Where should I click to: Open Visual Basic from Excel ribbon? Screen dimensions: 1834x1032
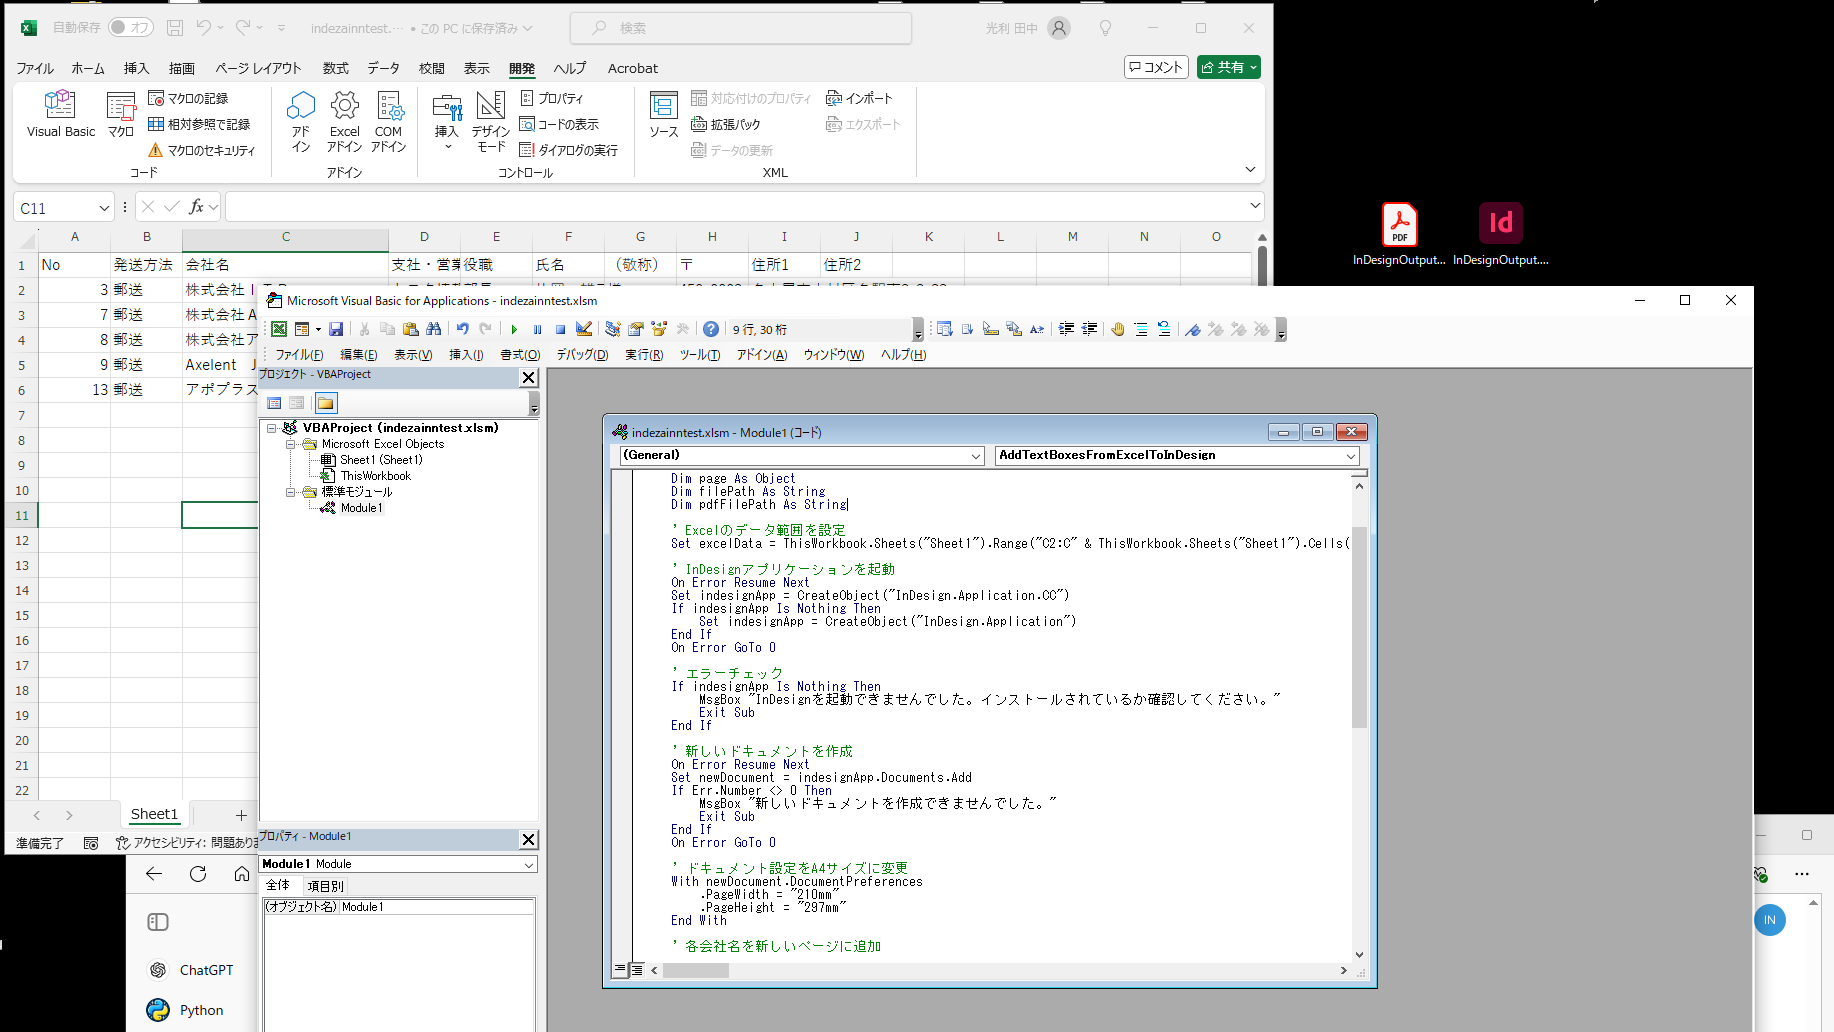(60, 114)
